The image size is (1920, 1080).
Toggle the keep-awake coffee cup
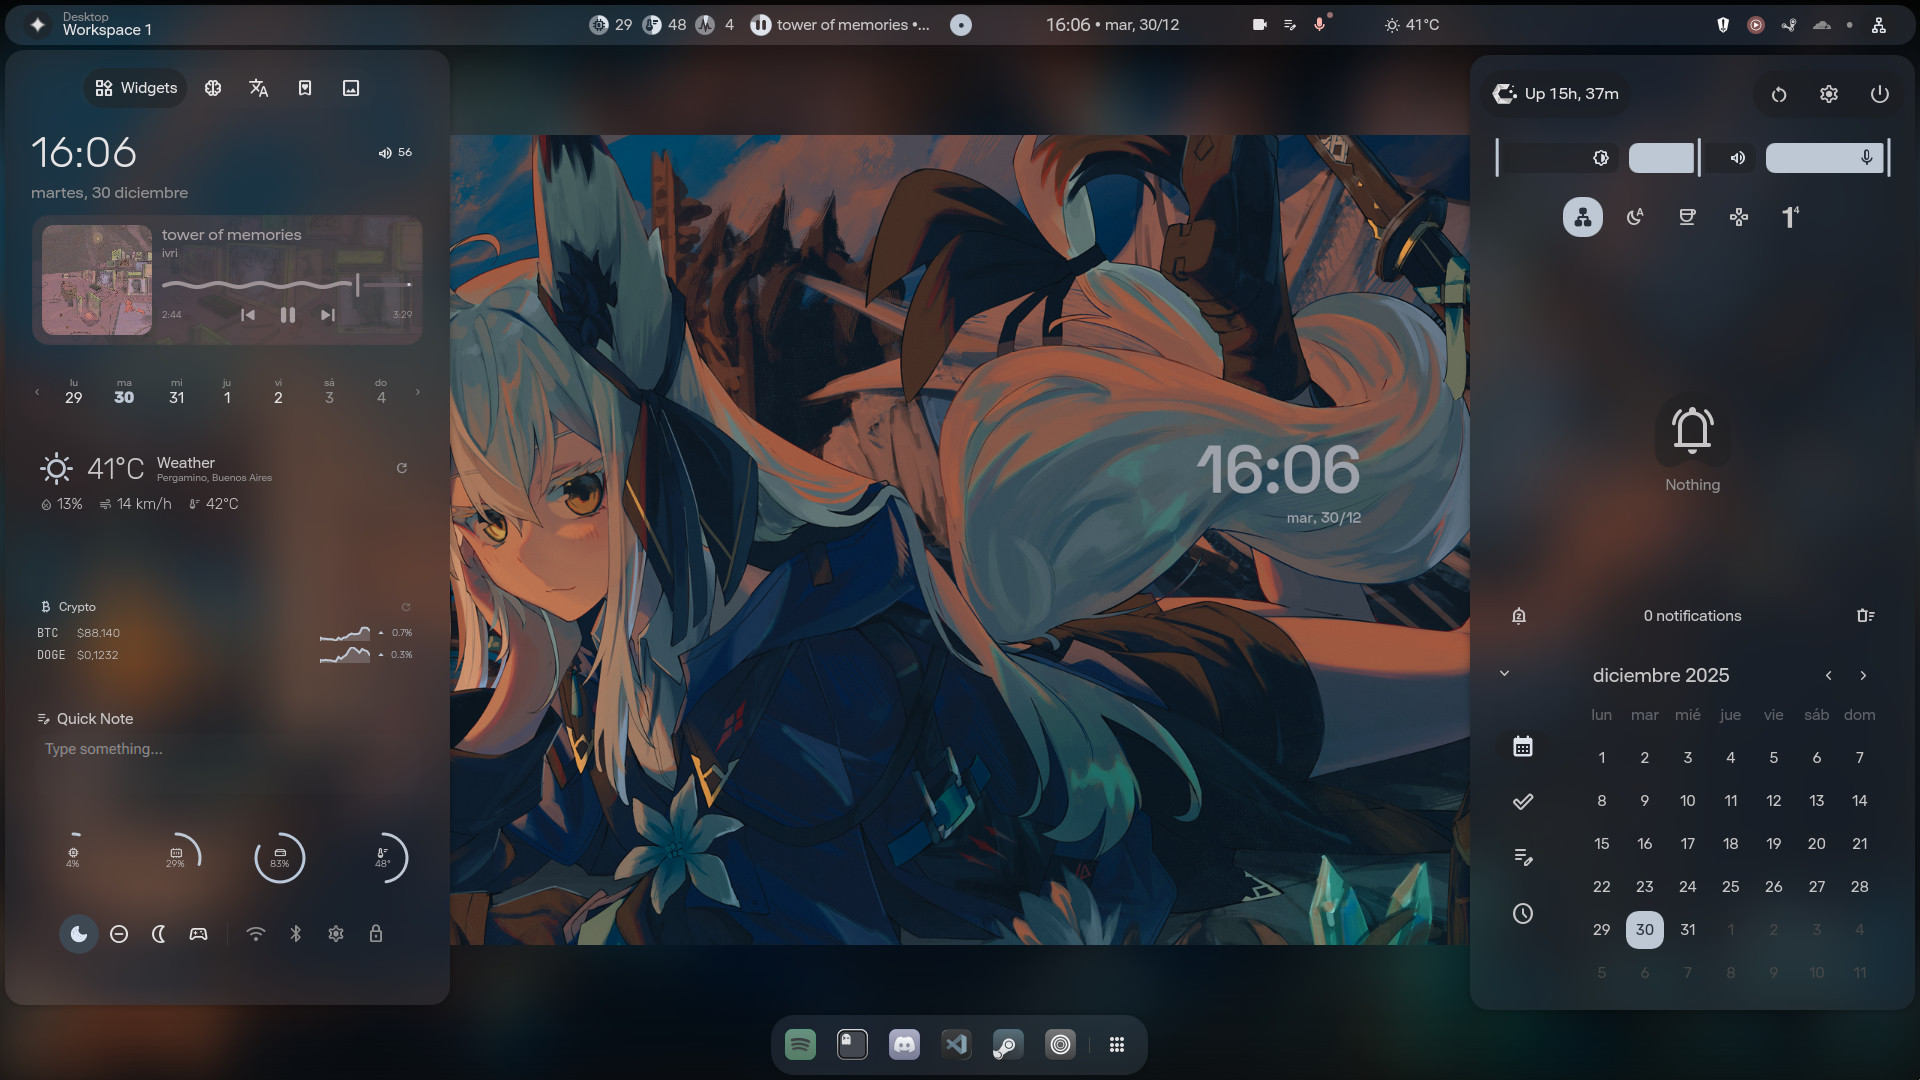1687,217
